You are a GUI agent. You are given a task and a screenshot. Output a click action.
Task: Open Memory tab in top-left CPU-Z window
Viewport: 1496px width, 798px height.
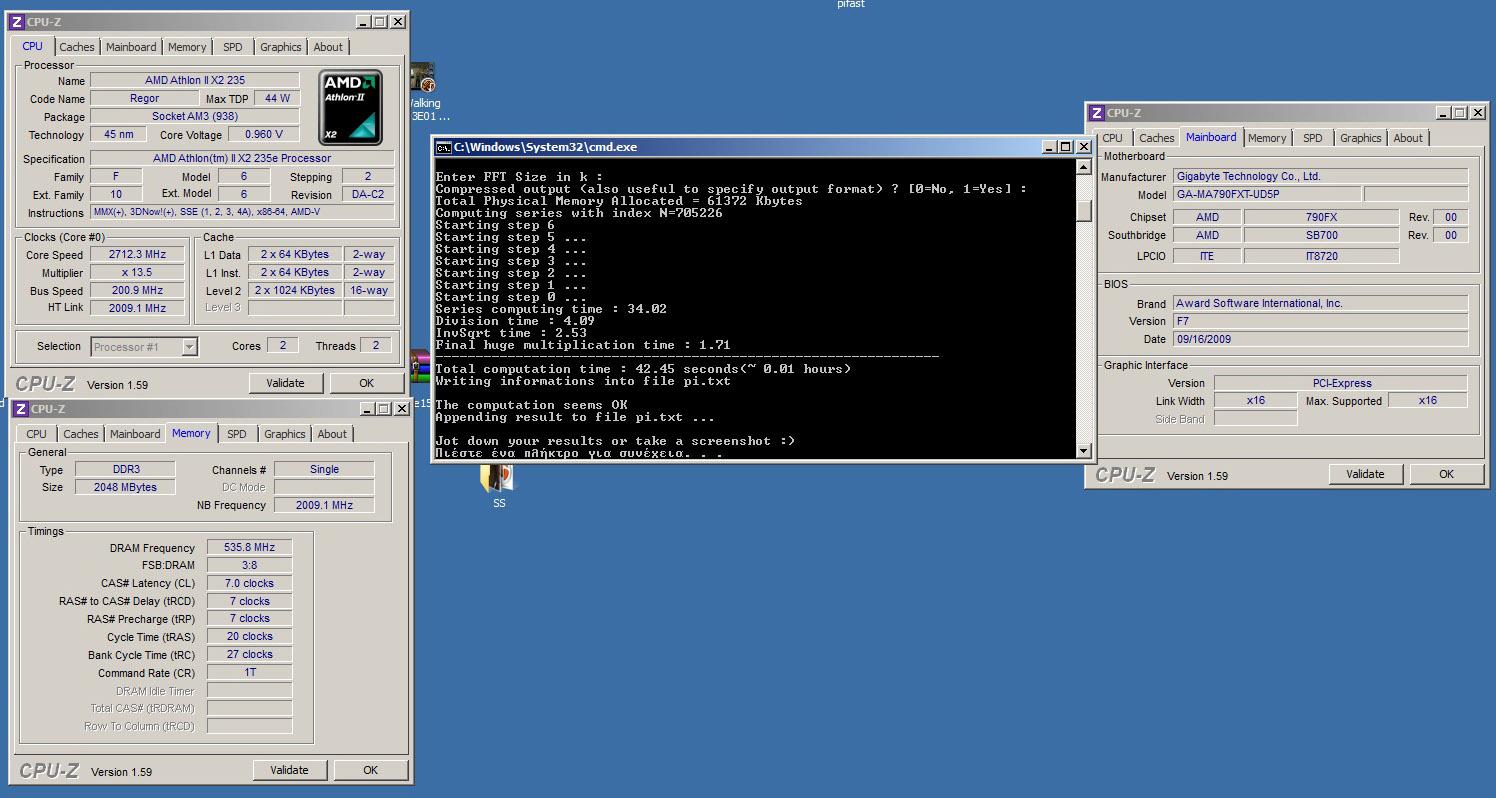pos(187,47)
